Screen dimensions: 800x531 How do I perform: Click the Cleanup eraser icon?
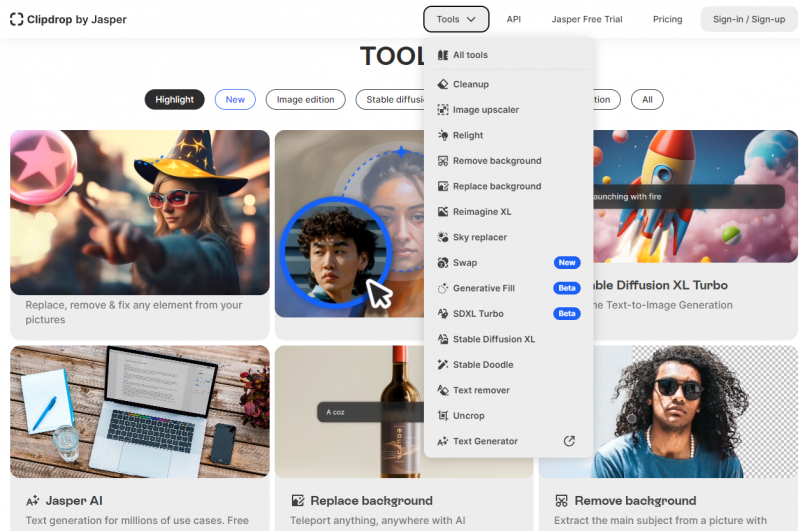pos(443,84)
